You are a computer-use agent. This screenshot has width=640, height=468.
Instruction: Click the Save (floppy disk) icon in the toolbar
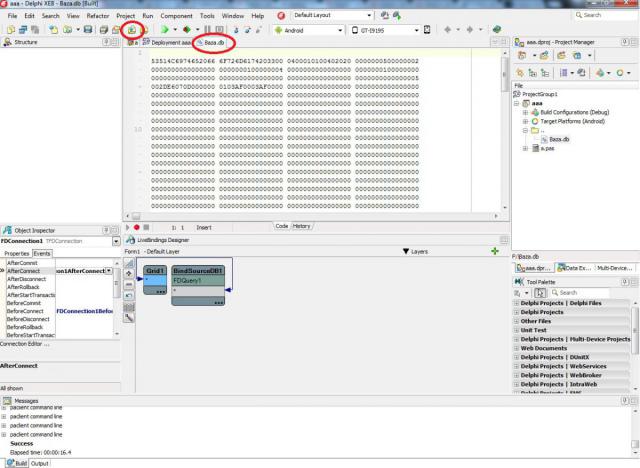tap(88, 29)
